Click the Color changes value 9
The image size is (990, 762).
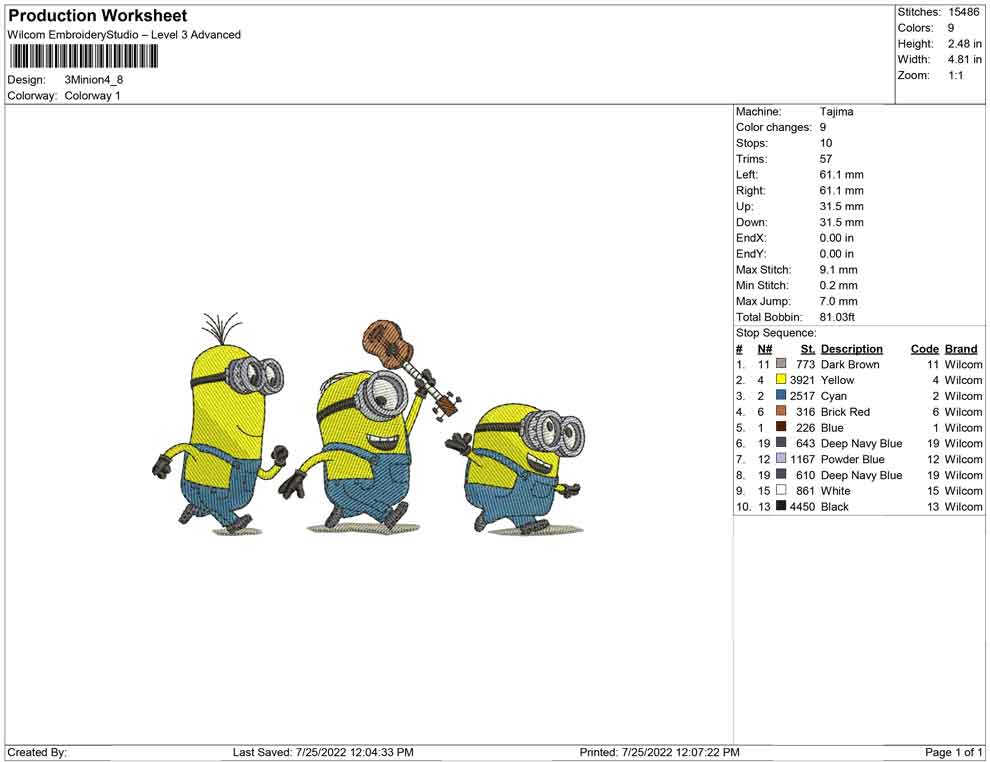coord(823,128)
